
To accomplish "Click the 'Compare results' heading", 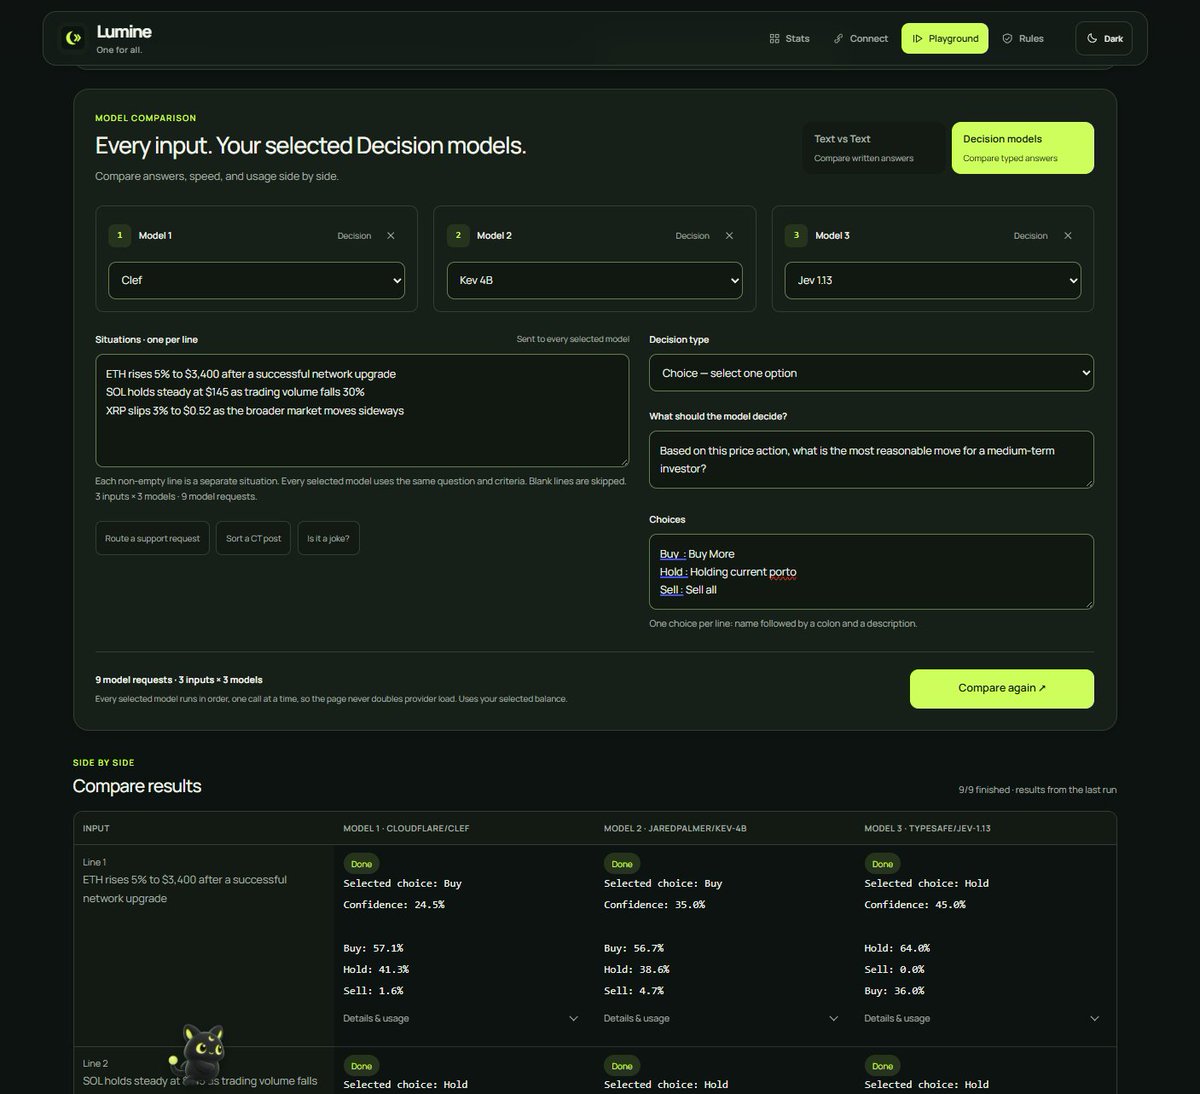I will [x=137, y=786].
